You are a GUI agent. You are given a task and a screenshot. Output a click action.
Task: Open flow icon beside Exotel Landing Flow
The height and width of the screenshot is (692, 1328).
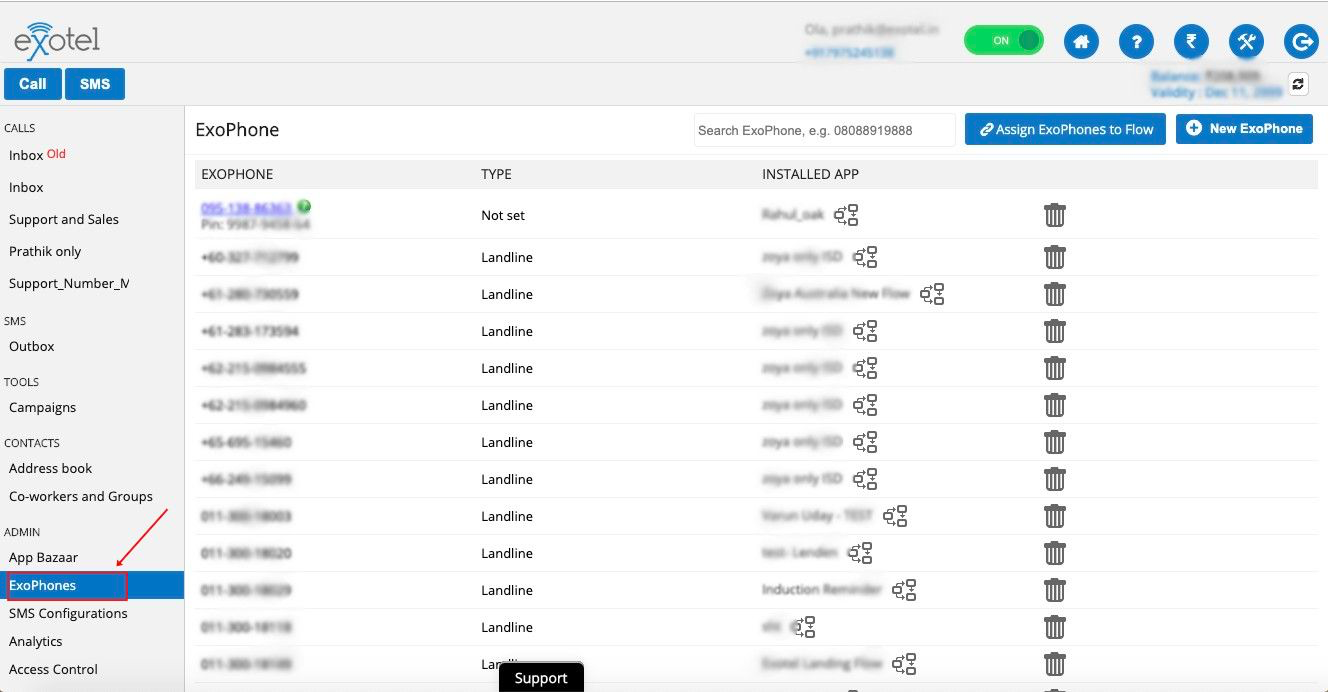click(x=905, y=664)
